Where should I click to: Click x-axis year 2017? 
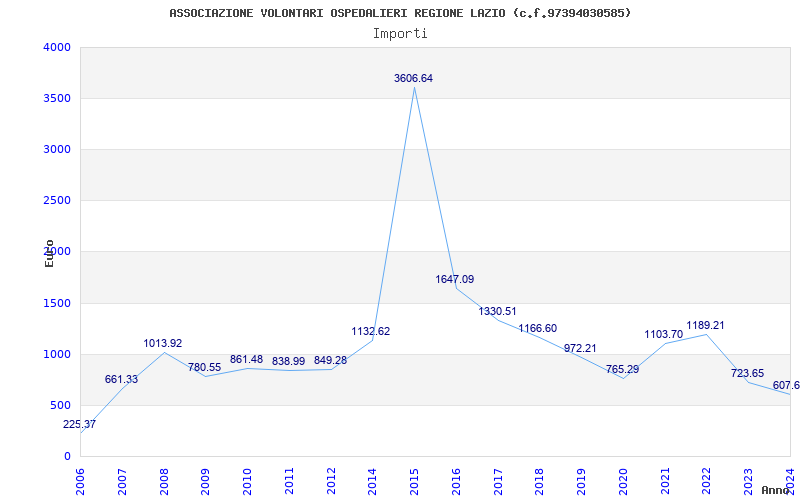point(498,482)
